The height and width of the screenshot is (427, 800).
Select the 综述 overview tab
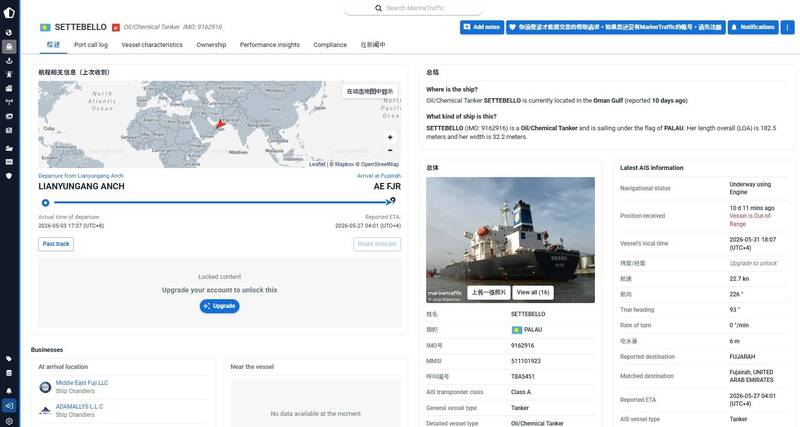point(53,45)
